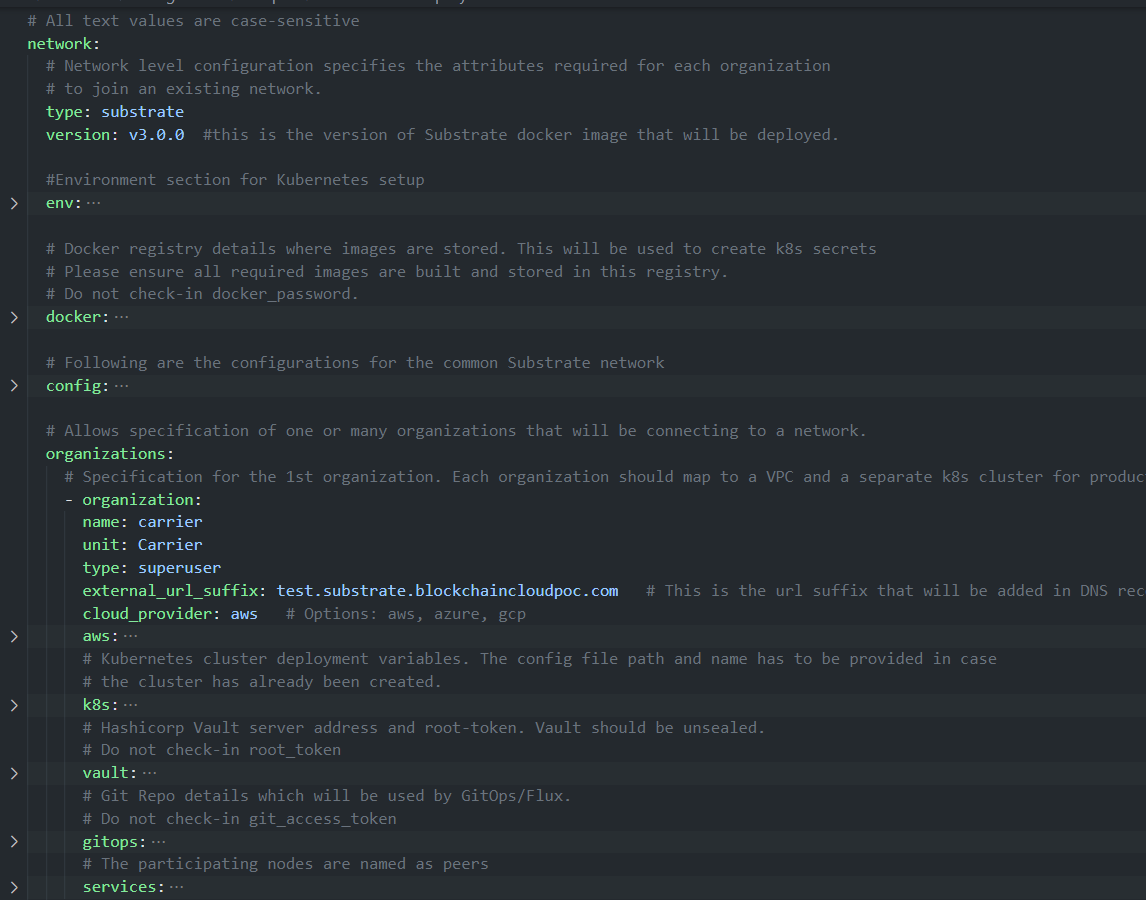This screenshot has height=900, width=1146.
Task: Click comment '# Do not check-in root_token'
Action: coord(212,750)
